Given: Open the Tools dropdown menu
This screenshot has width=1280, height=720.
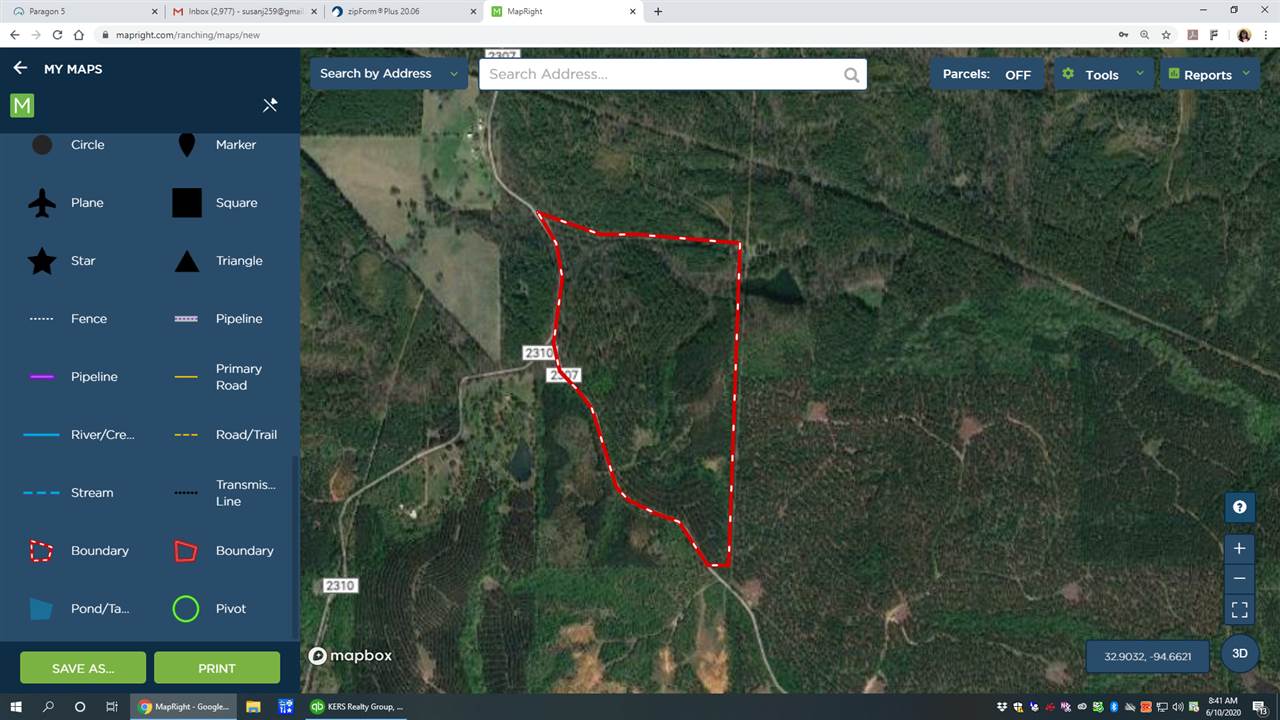Looking at the screenshot, I should point(1104,74).
